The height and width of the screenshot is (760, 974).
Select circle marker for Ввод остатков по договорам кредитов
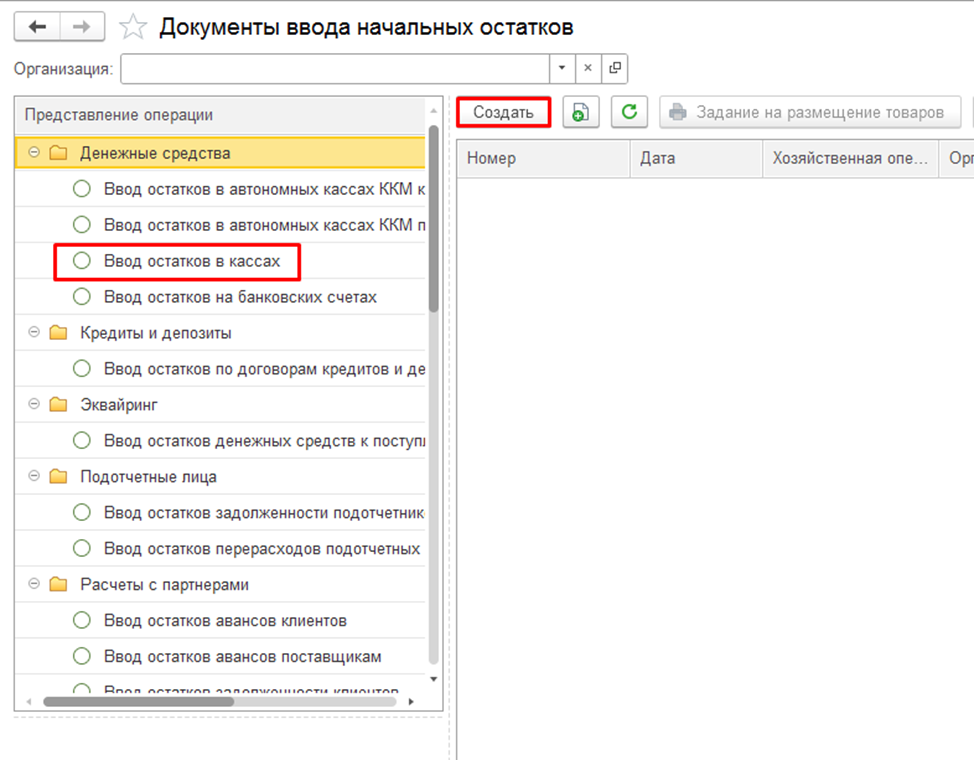pyautogui.click(x=82, y=369)
